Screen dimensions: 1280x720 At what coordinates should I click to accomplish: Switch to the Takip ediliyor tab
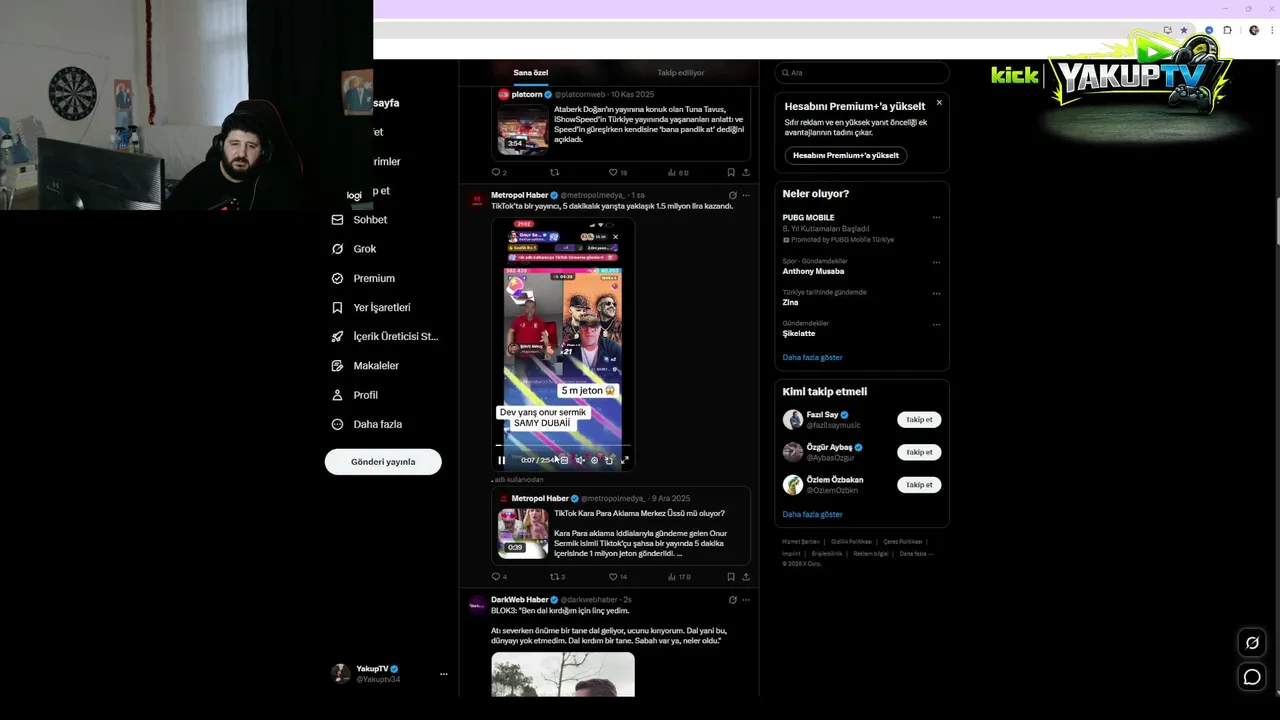[681, 73]
